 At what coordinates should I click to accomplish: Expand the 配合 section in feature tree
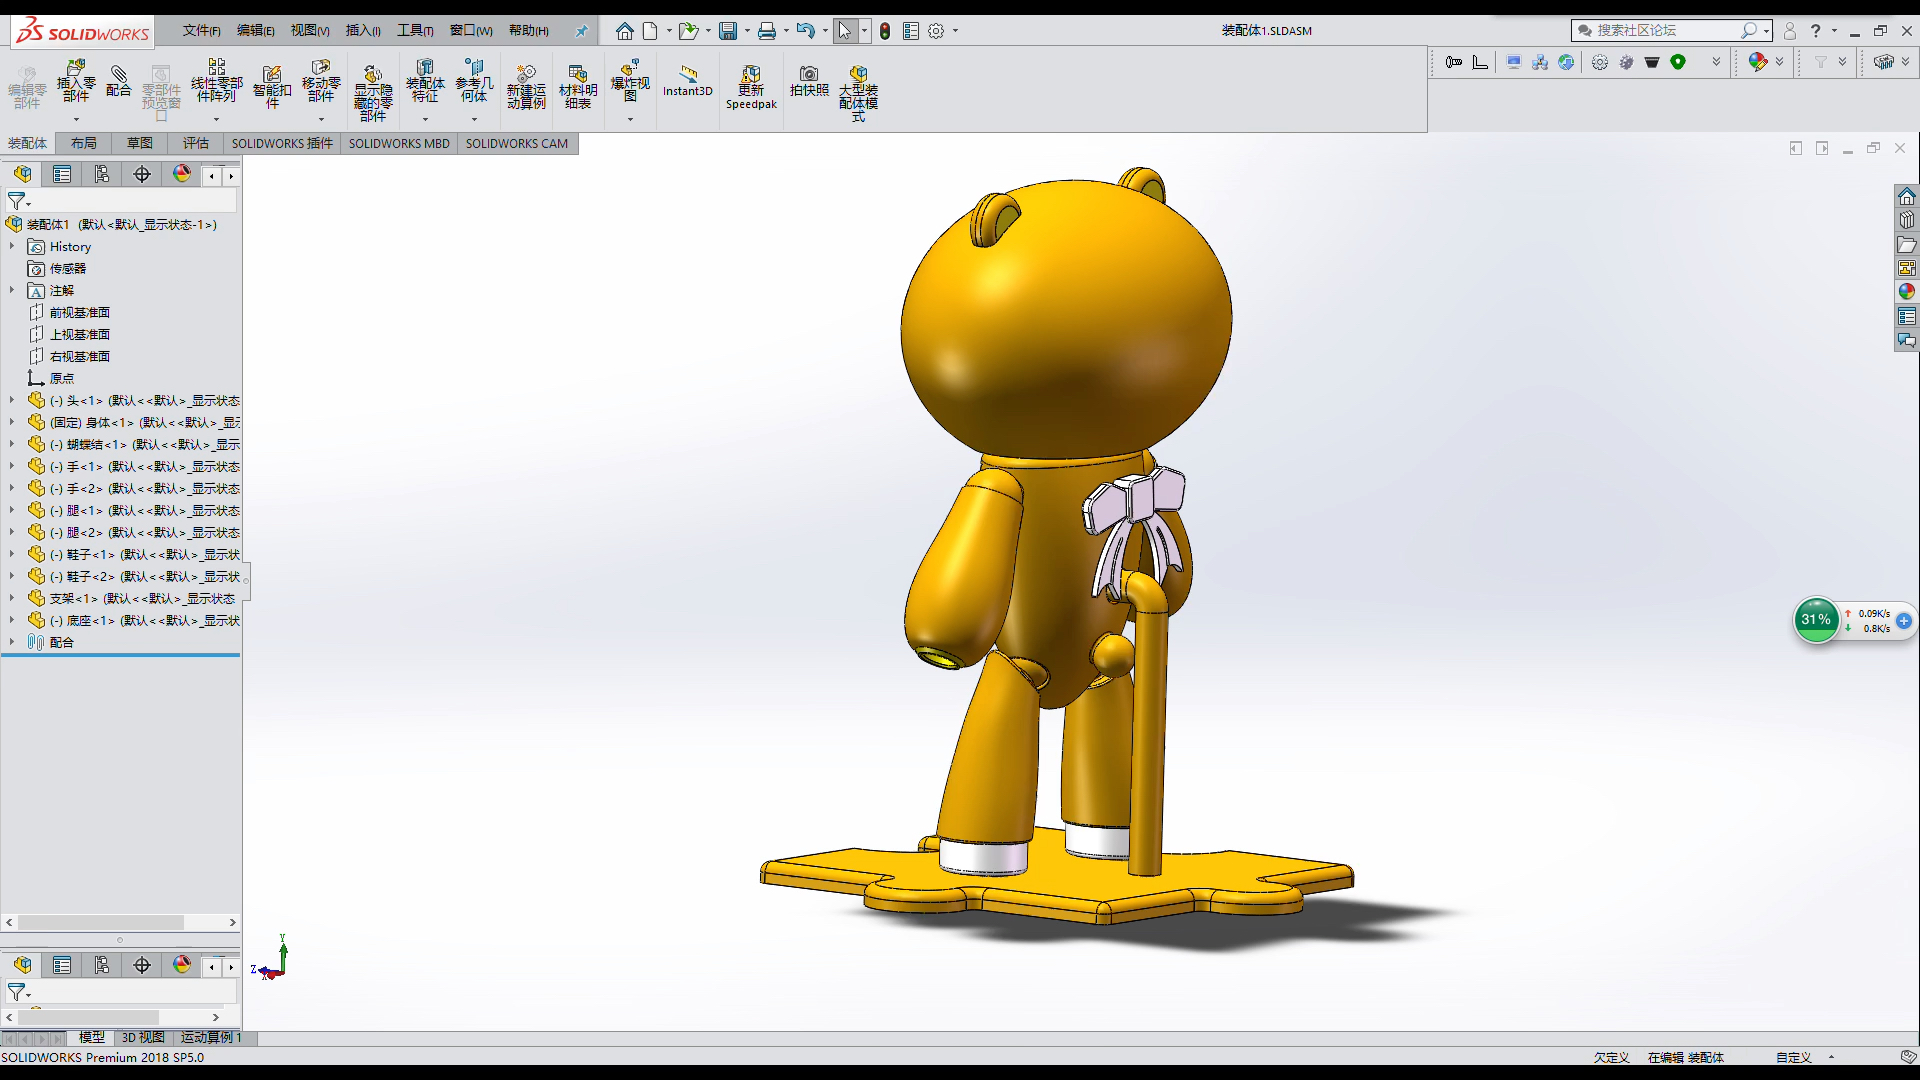pyautogui.click(x=11, y=642)
